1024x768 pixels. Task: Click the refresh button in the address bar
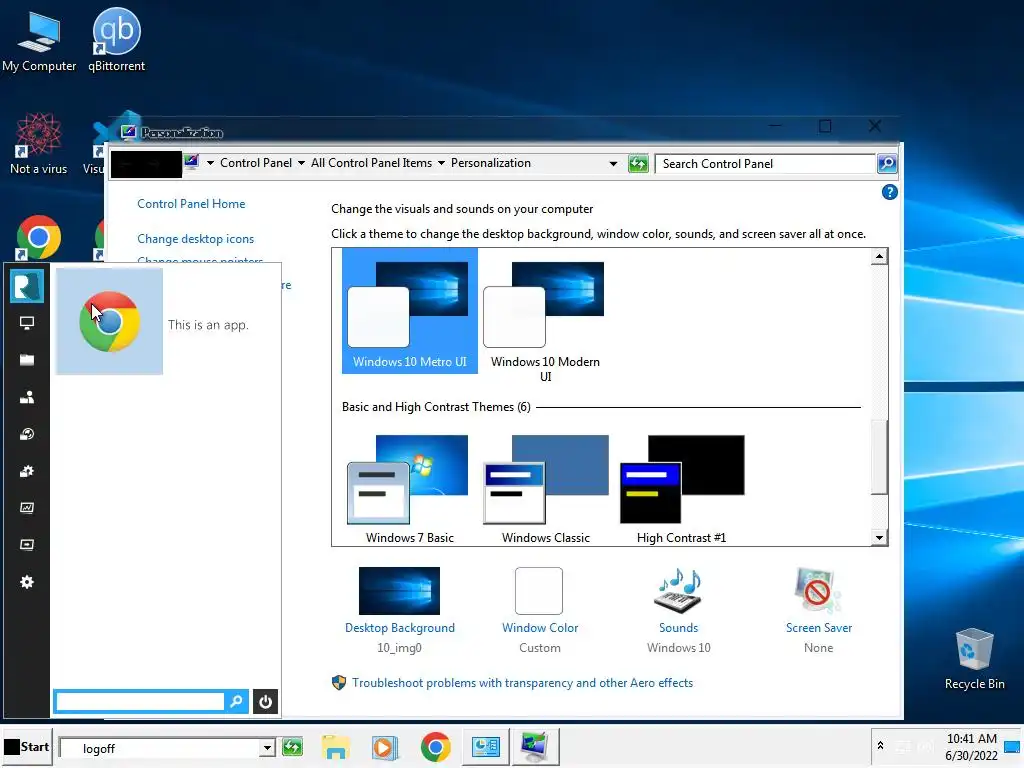(638, 163)
